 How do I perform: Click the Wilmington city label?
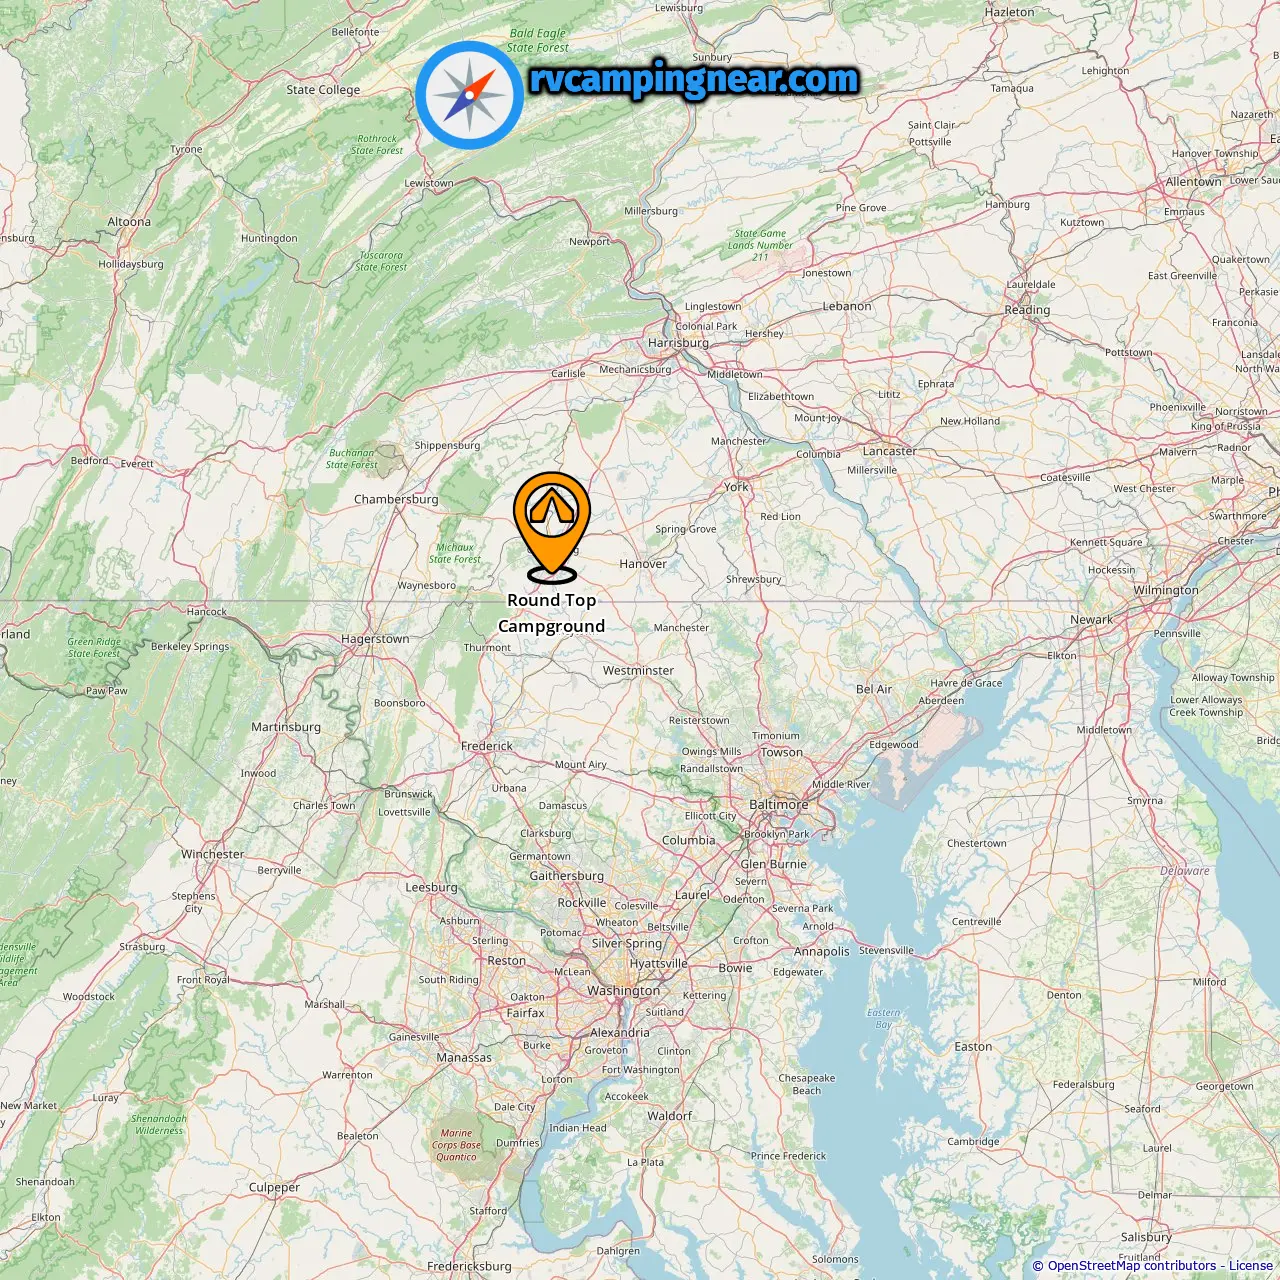coord(1166,590)
